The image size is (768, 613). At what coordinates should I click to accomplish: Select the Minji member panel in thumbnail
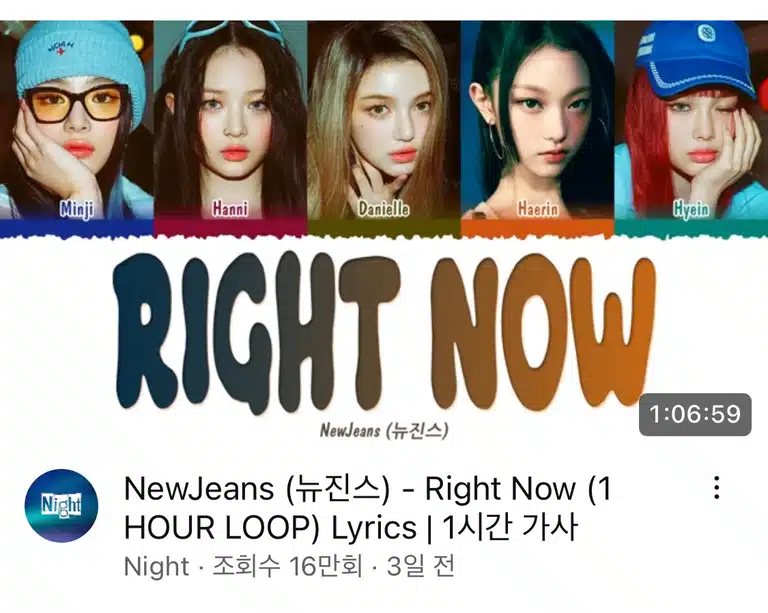click(77, 120)
